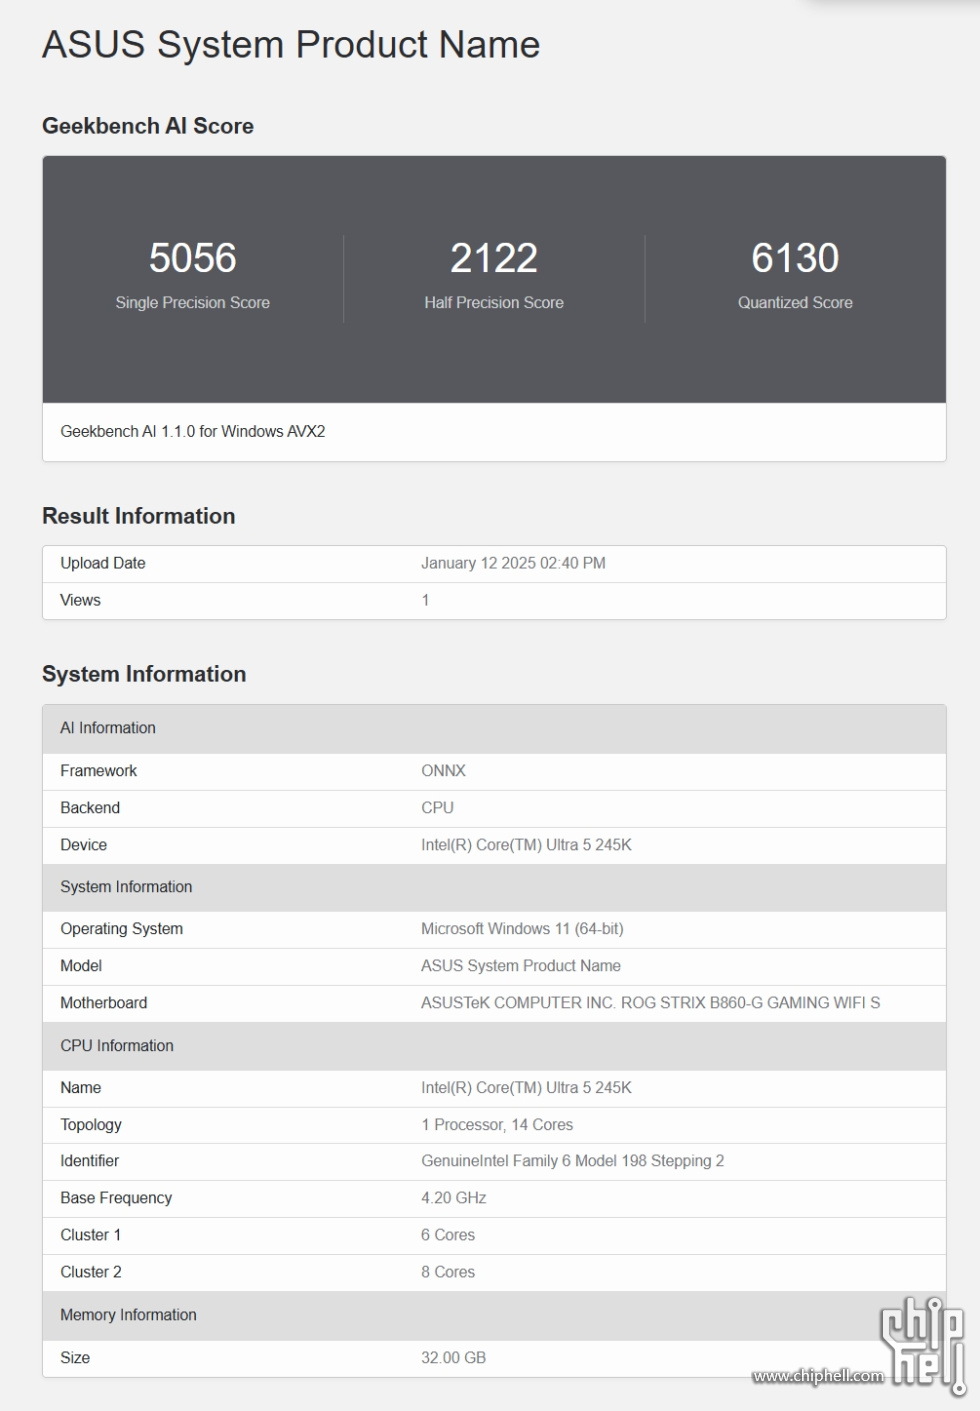Select the Core Ultra 5 245K value in Device row

click(x=526, y=845)
